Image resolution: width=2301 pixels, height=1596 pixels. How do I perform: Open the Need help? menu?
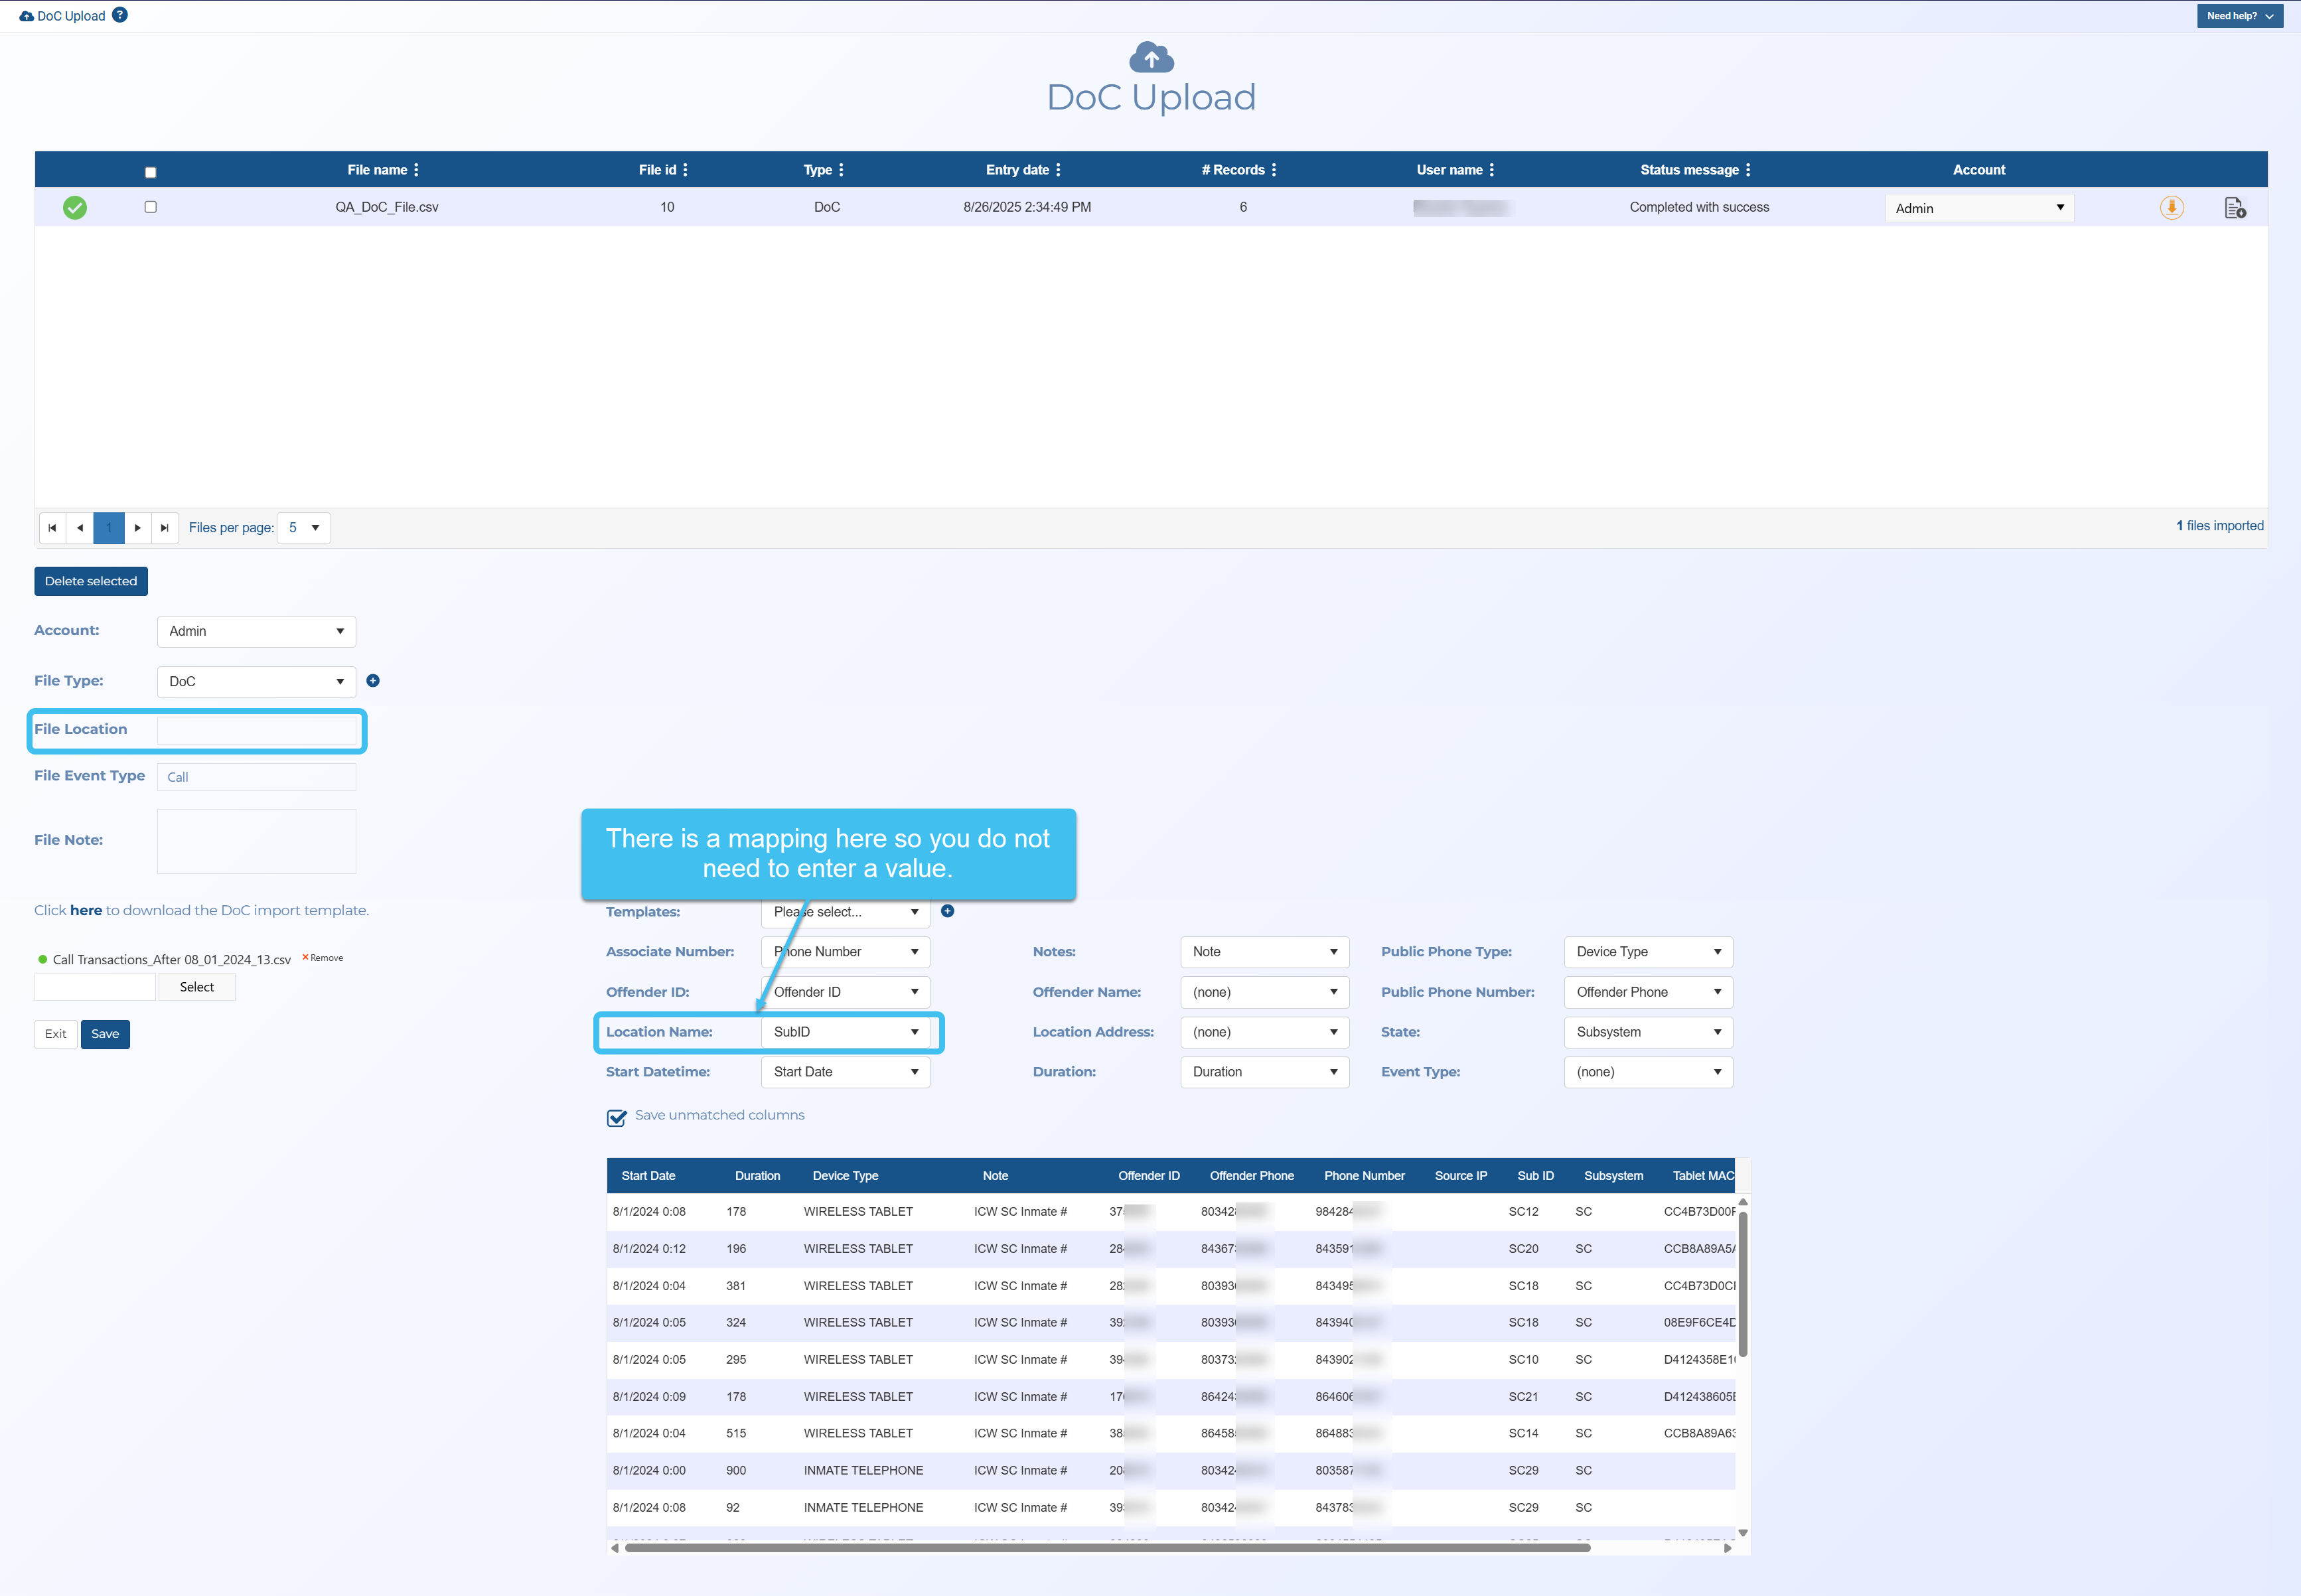2239,16
